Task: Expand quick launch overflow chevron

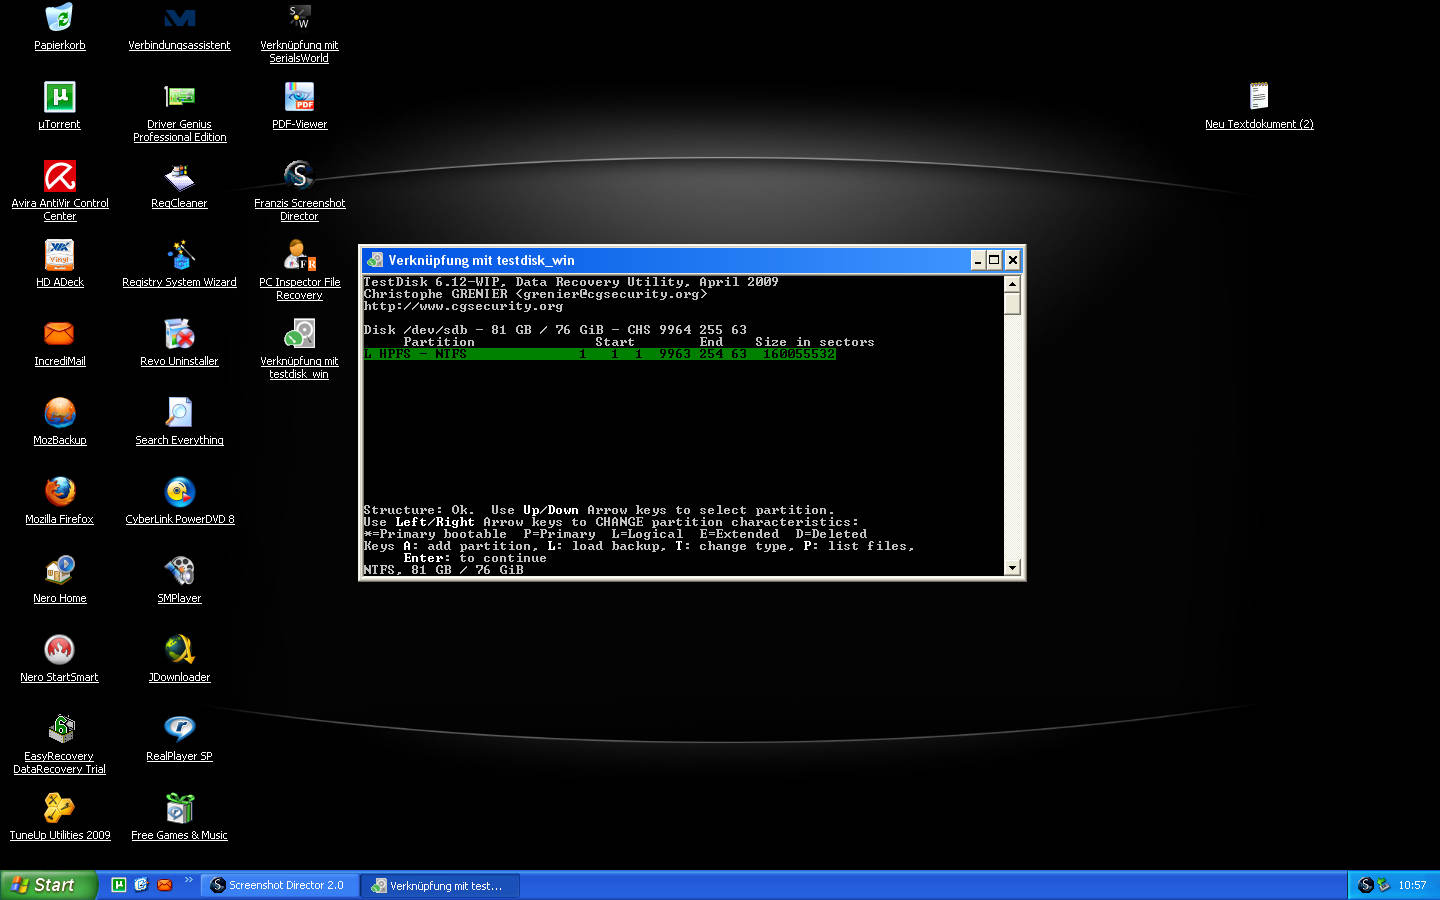Action: click(188, 880)
